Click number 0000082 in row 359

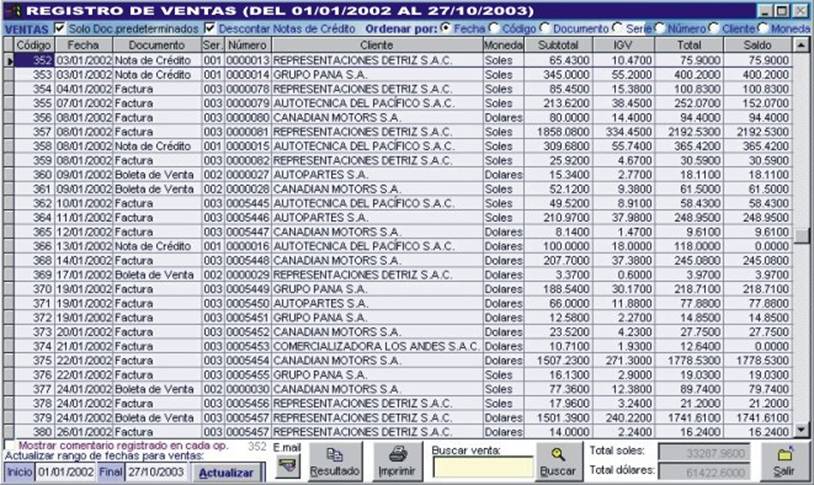(x=248, y=160)
